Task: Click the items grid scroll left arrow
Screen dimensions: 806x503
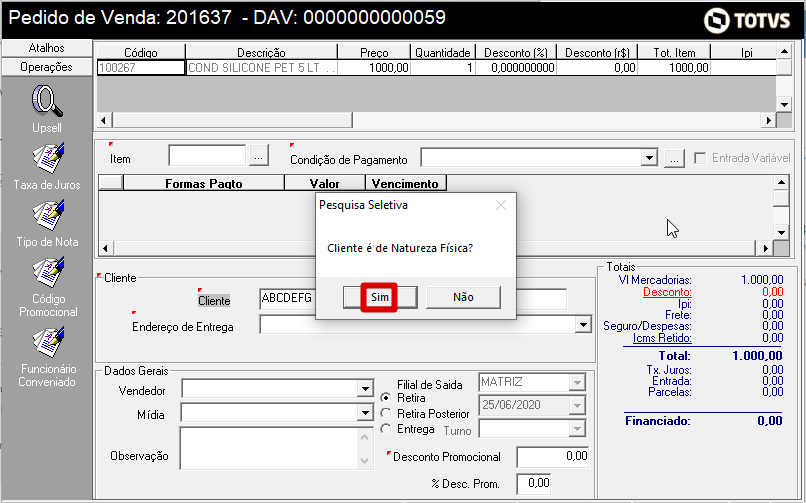Action: (104, 121)
